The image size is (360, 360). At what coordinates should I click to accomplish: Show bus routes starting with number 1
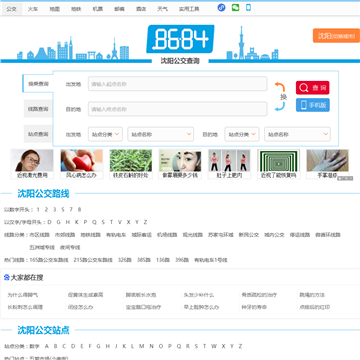click(x=38, y=210)
